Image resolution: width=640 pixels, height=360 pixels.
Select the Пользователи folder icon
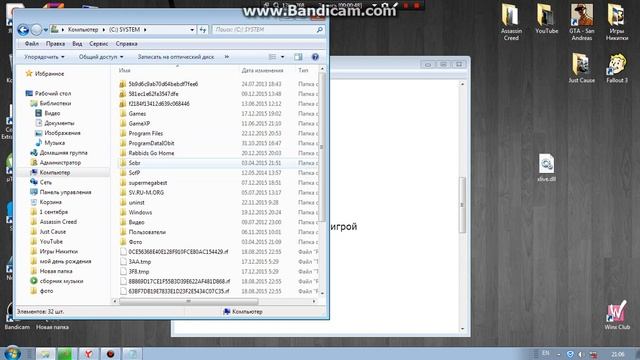pos(123,232)
